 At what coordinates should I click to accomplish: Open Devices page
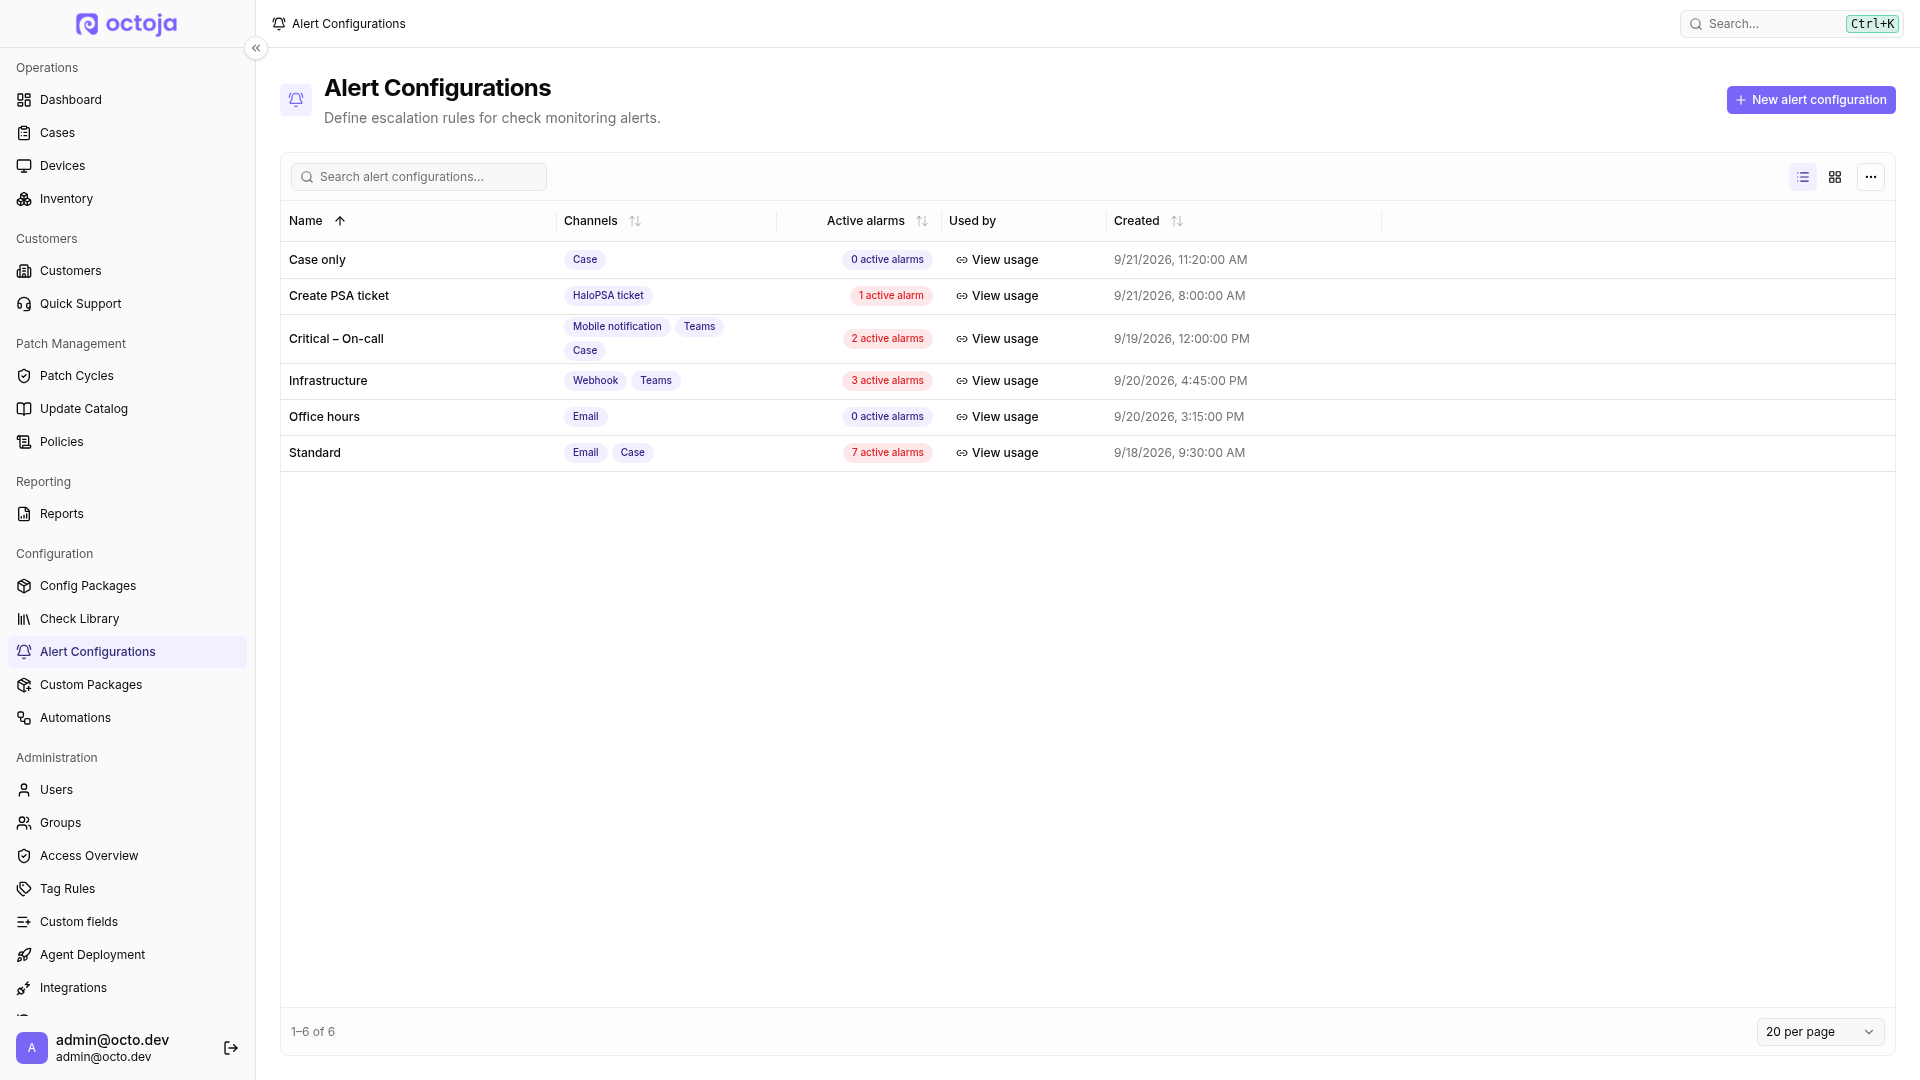(x=127, y=166)
